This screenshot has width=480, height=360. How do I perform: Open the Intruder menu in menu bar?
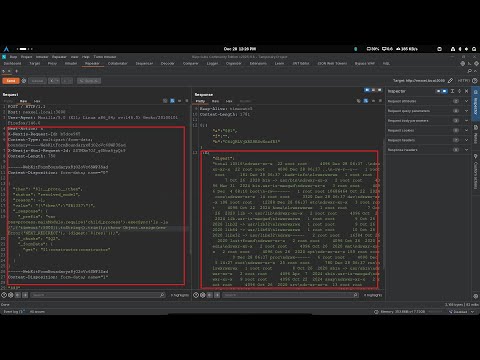point(42,57)
